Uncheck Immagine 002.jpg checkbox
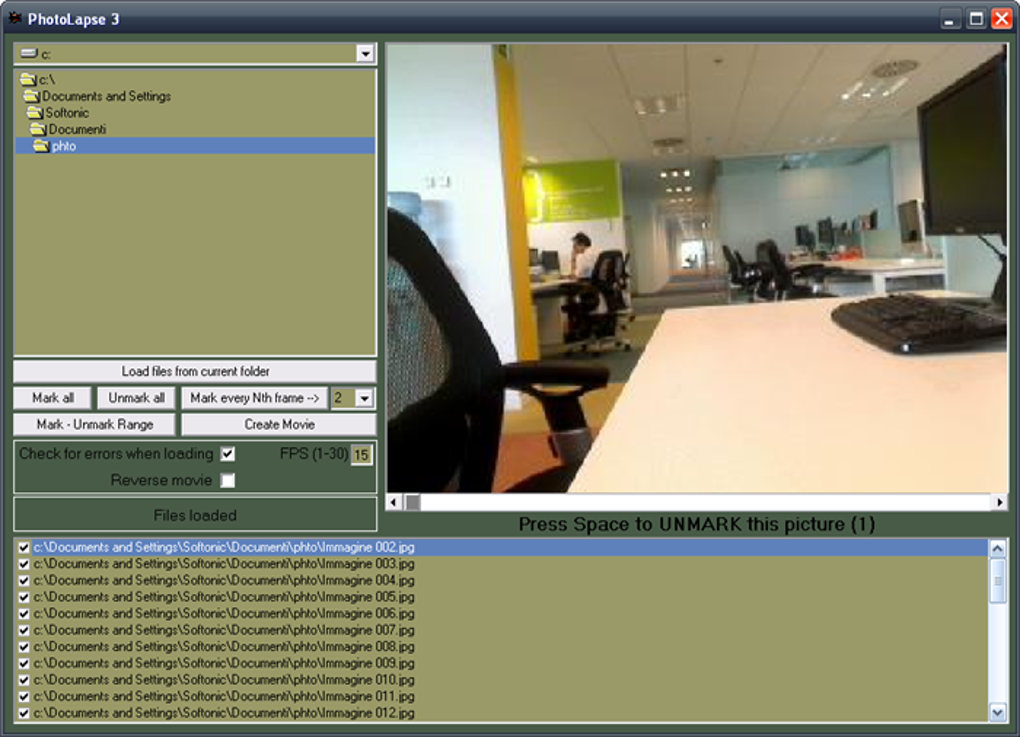The height and width of the screenshot is (737, 1020). (x=23, y=548)
